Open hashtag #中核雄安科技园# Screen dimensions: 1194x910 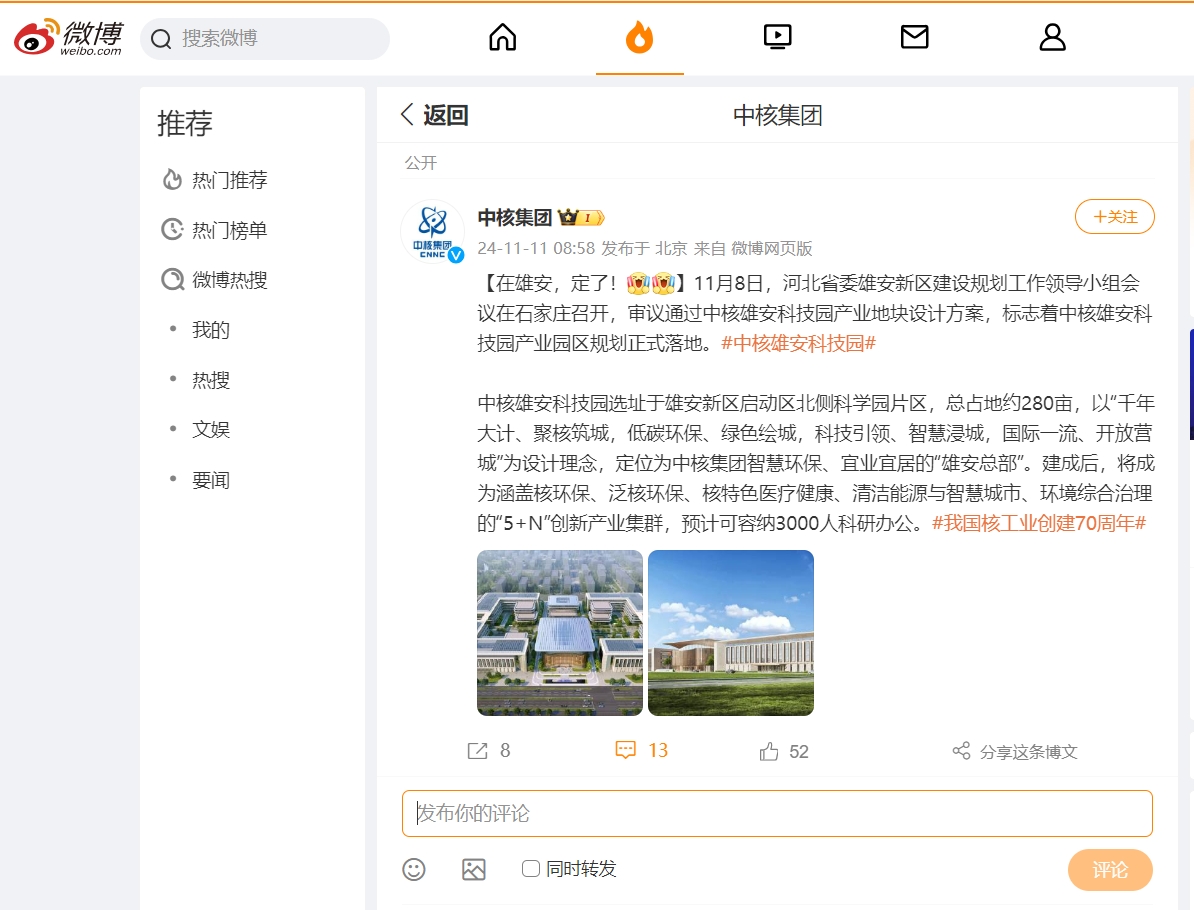[x=799, y=343]
